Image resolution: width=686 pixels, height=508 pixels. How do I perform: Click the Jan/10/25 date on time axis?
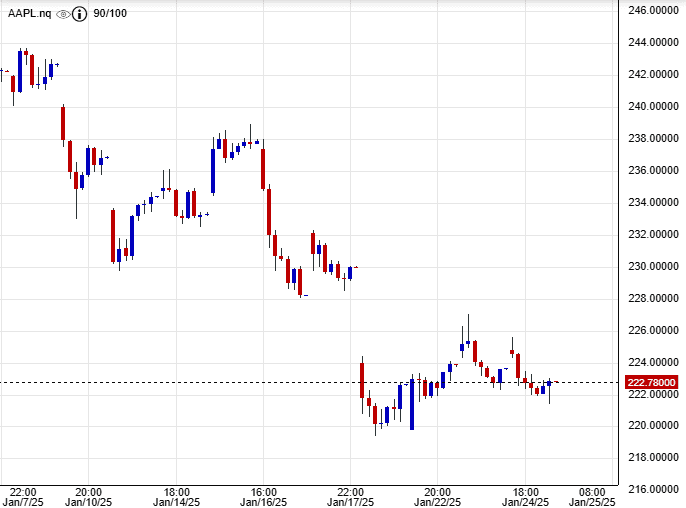point(88,502)
